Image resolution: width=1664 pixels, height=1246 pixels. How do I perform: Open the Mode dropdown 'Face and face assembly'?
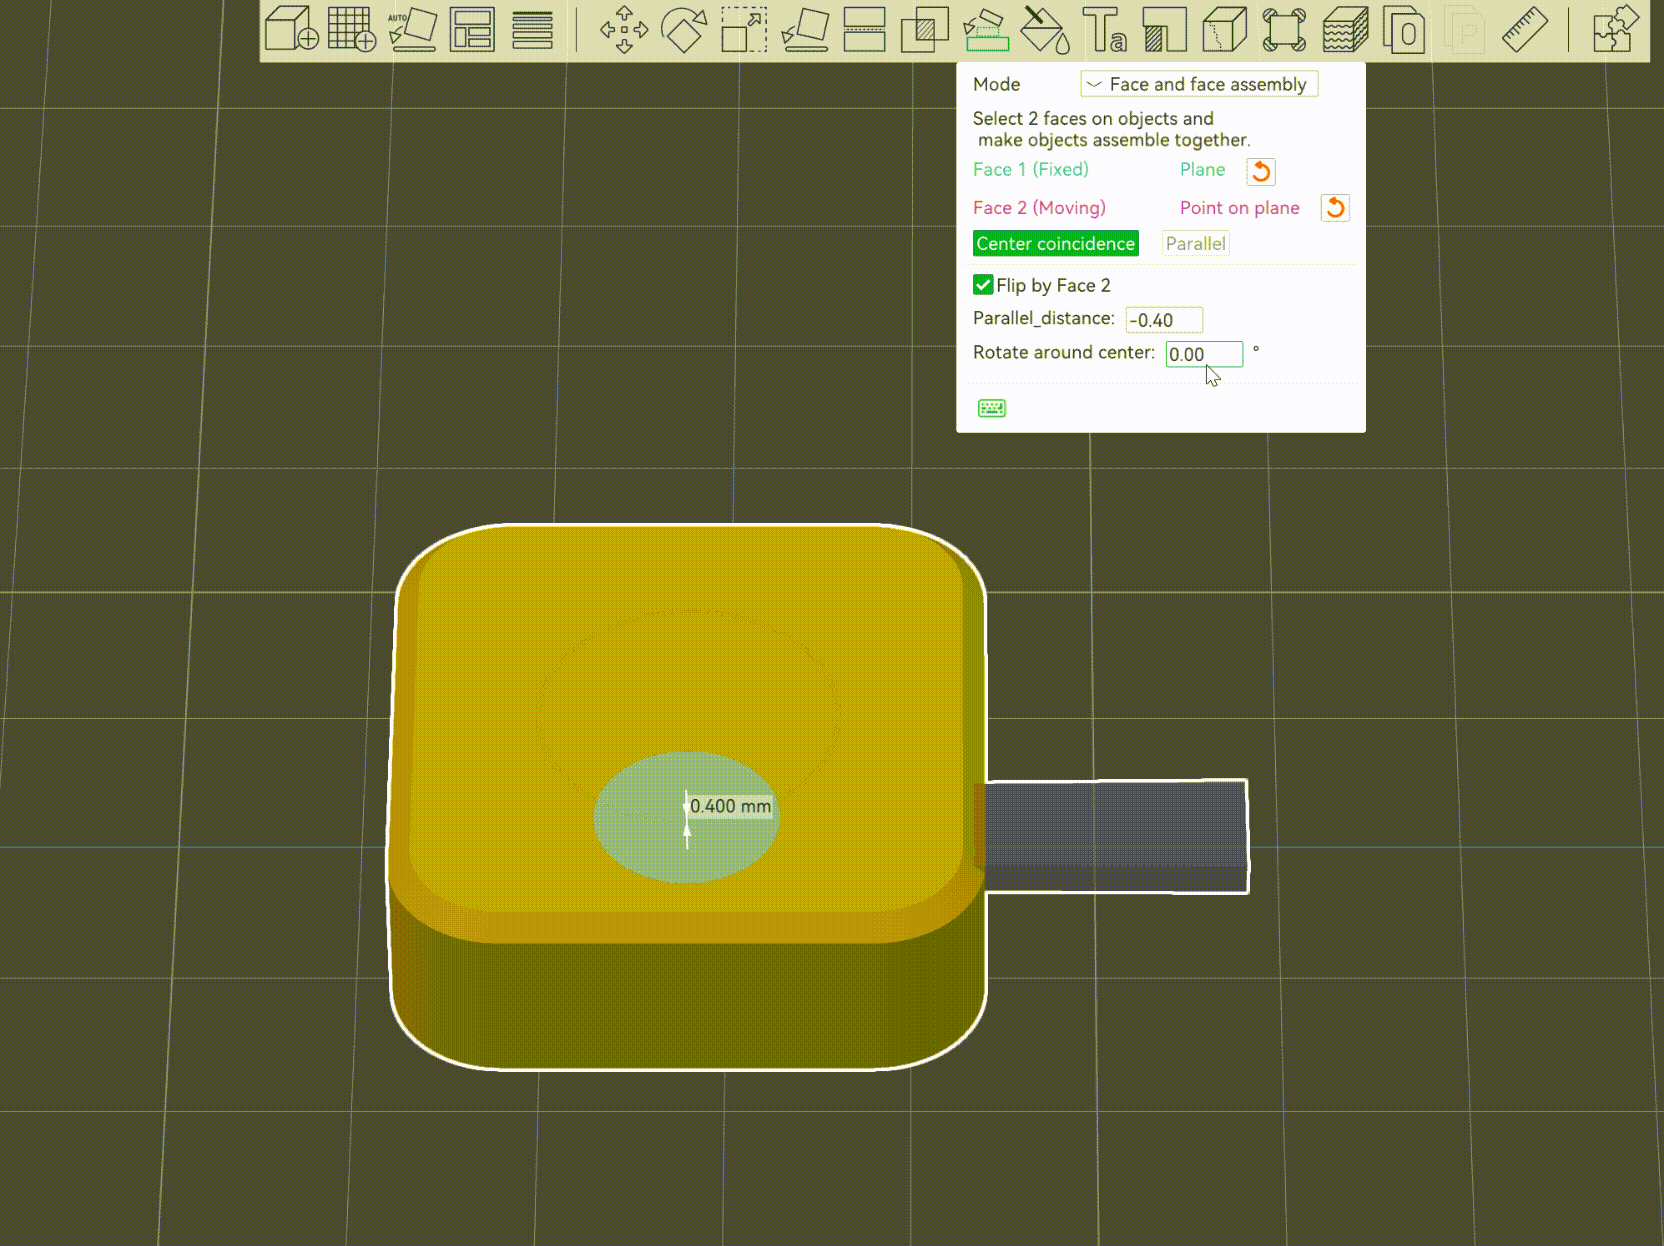pos(1199,84)
